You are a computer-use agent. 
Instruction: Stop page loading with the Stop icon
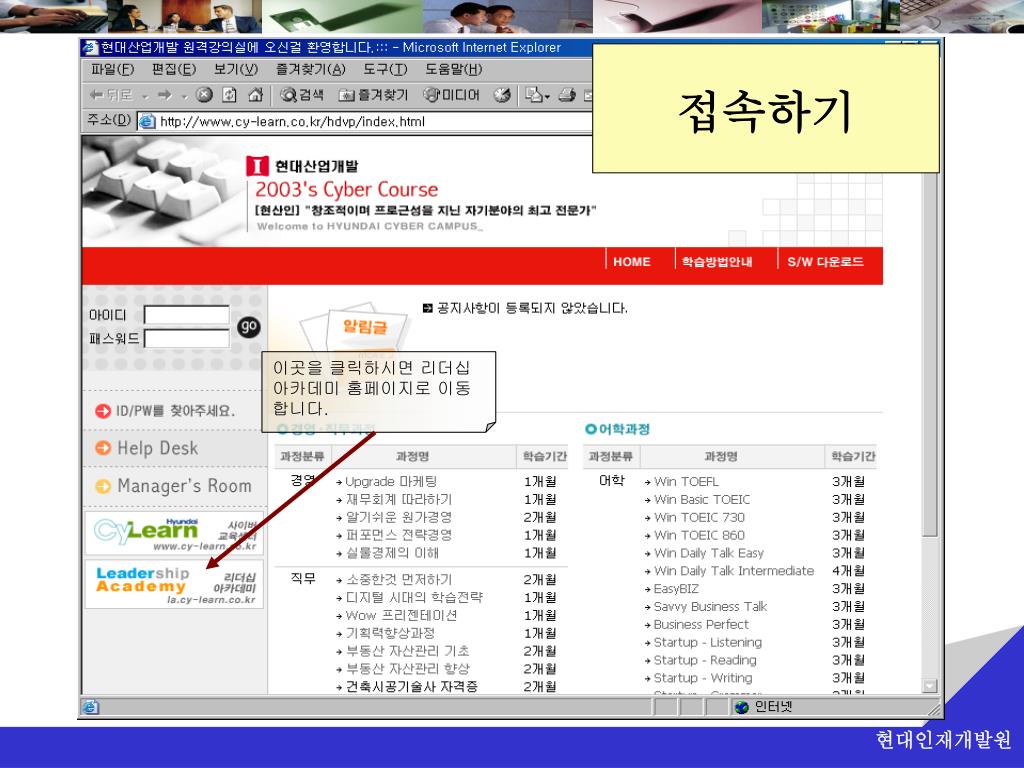204,95
